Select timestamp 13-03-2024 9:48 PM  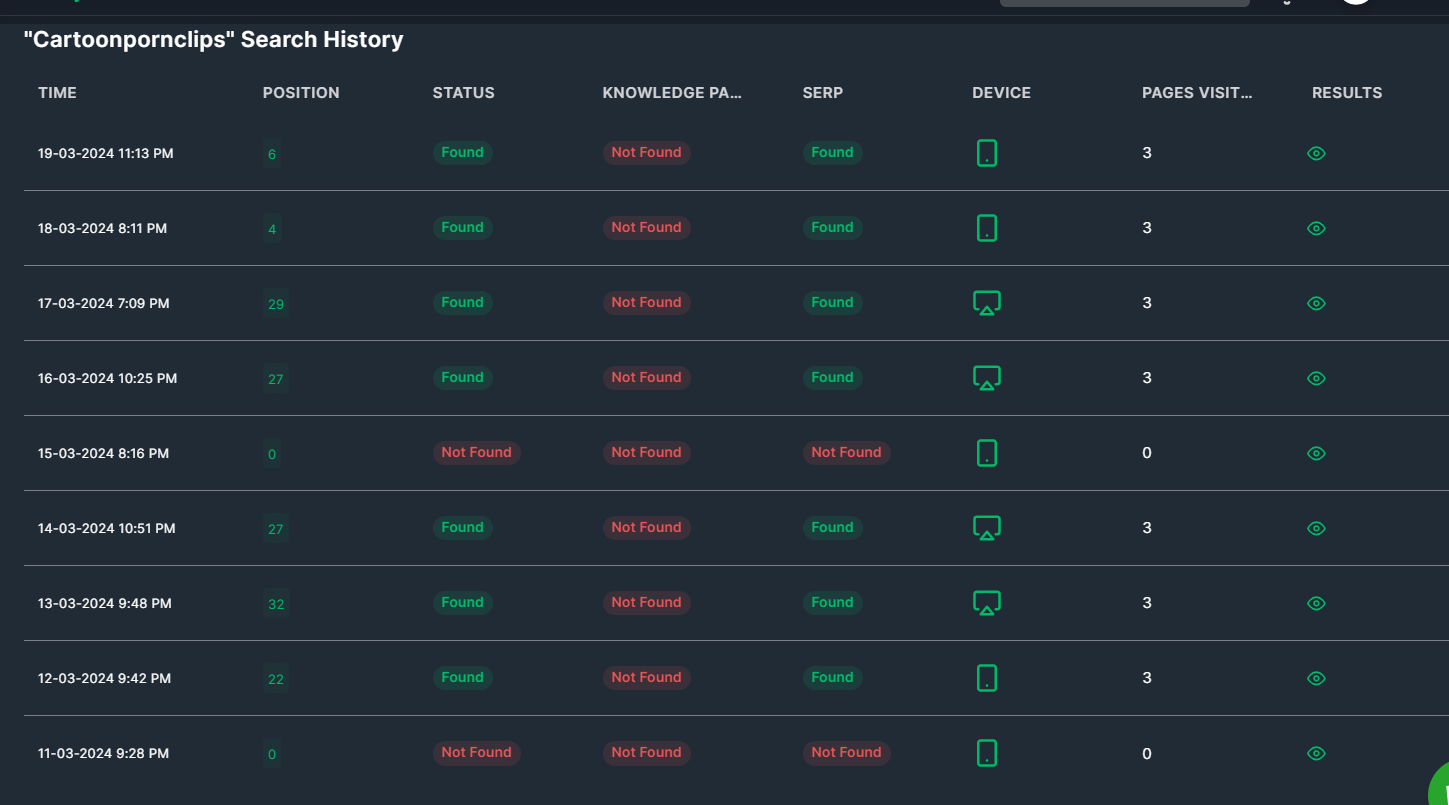click(x=105, y=604)
